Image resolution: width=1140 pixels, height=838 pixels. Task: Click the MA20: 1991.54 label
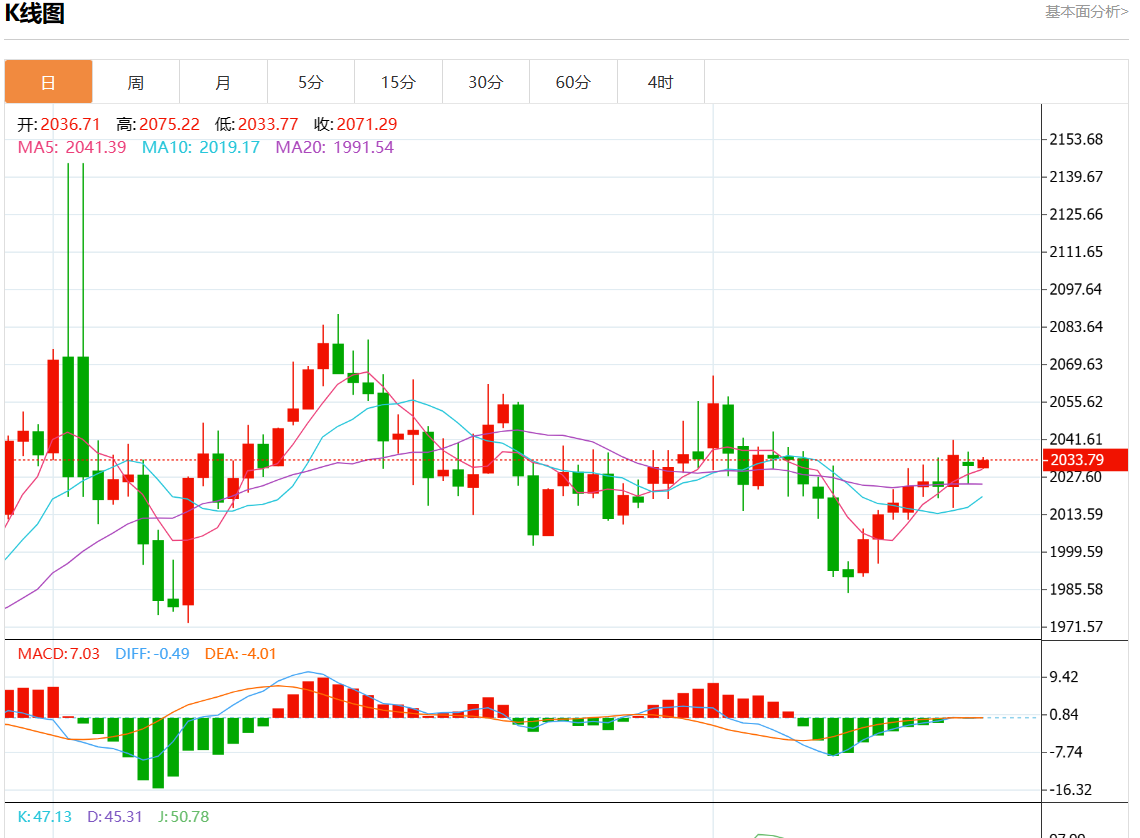tap(334, 148)
